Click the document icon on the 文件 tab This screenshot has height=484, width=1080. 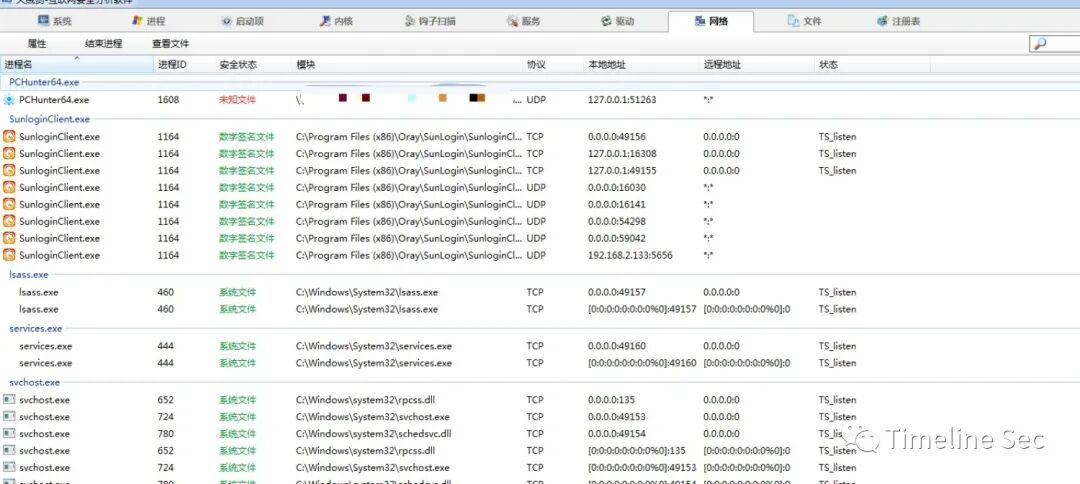(x=793, y=21)
